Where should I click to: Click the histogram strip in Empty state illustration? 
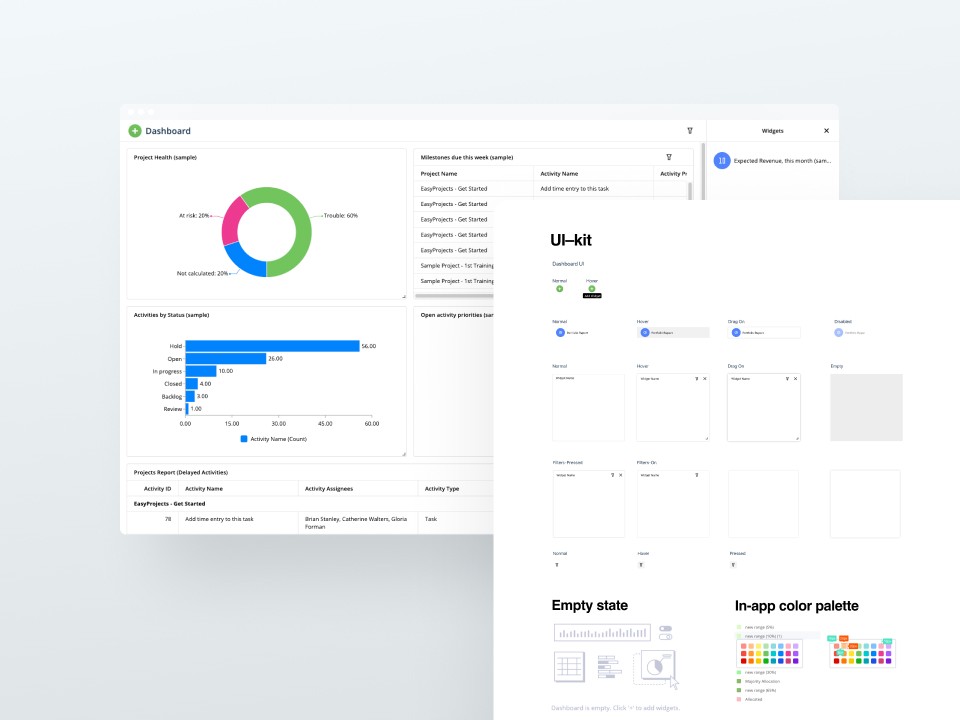coord(602,632)
